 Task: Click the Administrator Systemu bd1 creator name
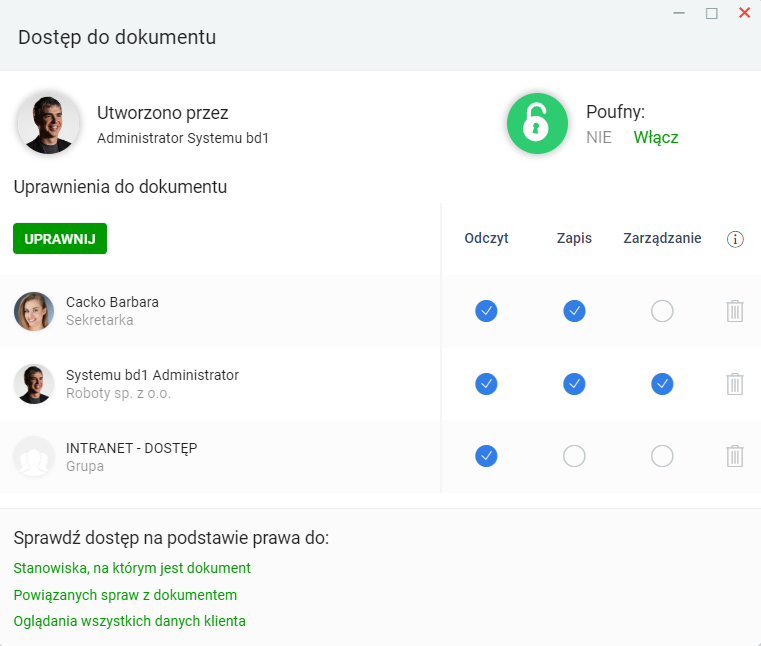coord(182,138)
